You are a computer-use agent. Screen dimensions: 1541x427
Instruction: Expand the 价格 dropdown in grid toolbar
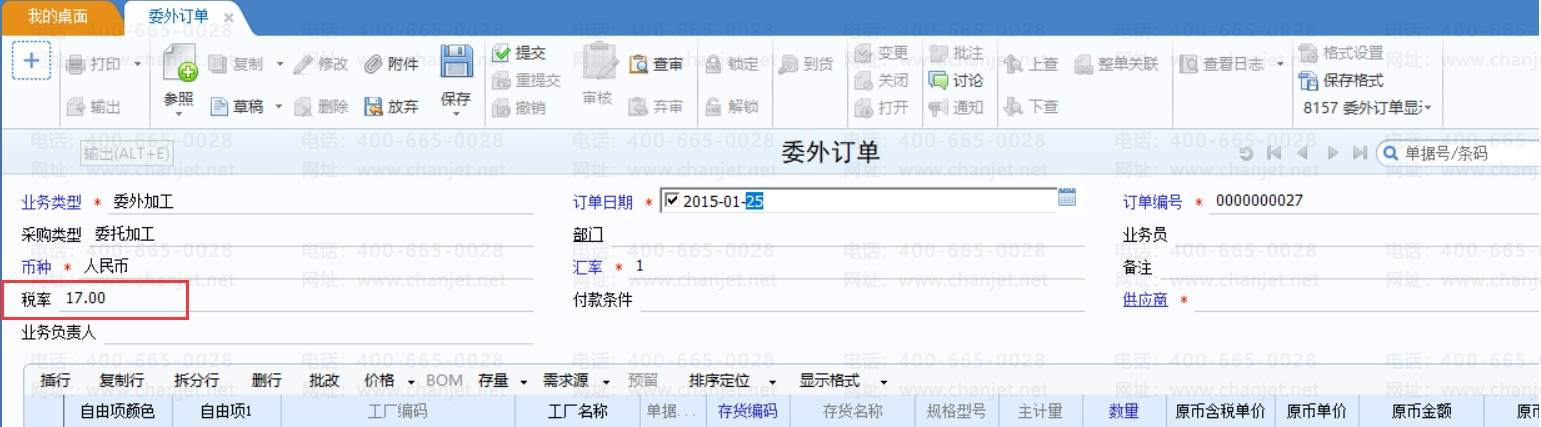(411, 381)
